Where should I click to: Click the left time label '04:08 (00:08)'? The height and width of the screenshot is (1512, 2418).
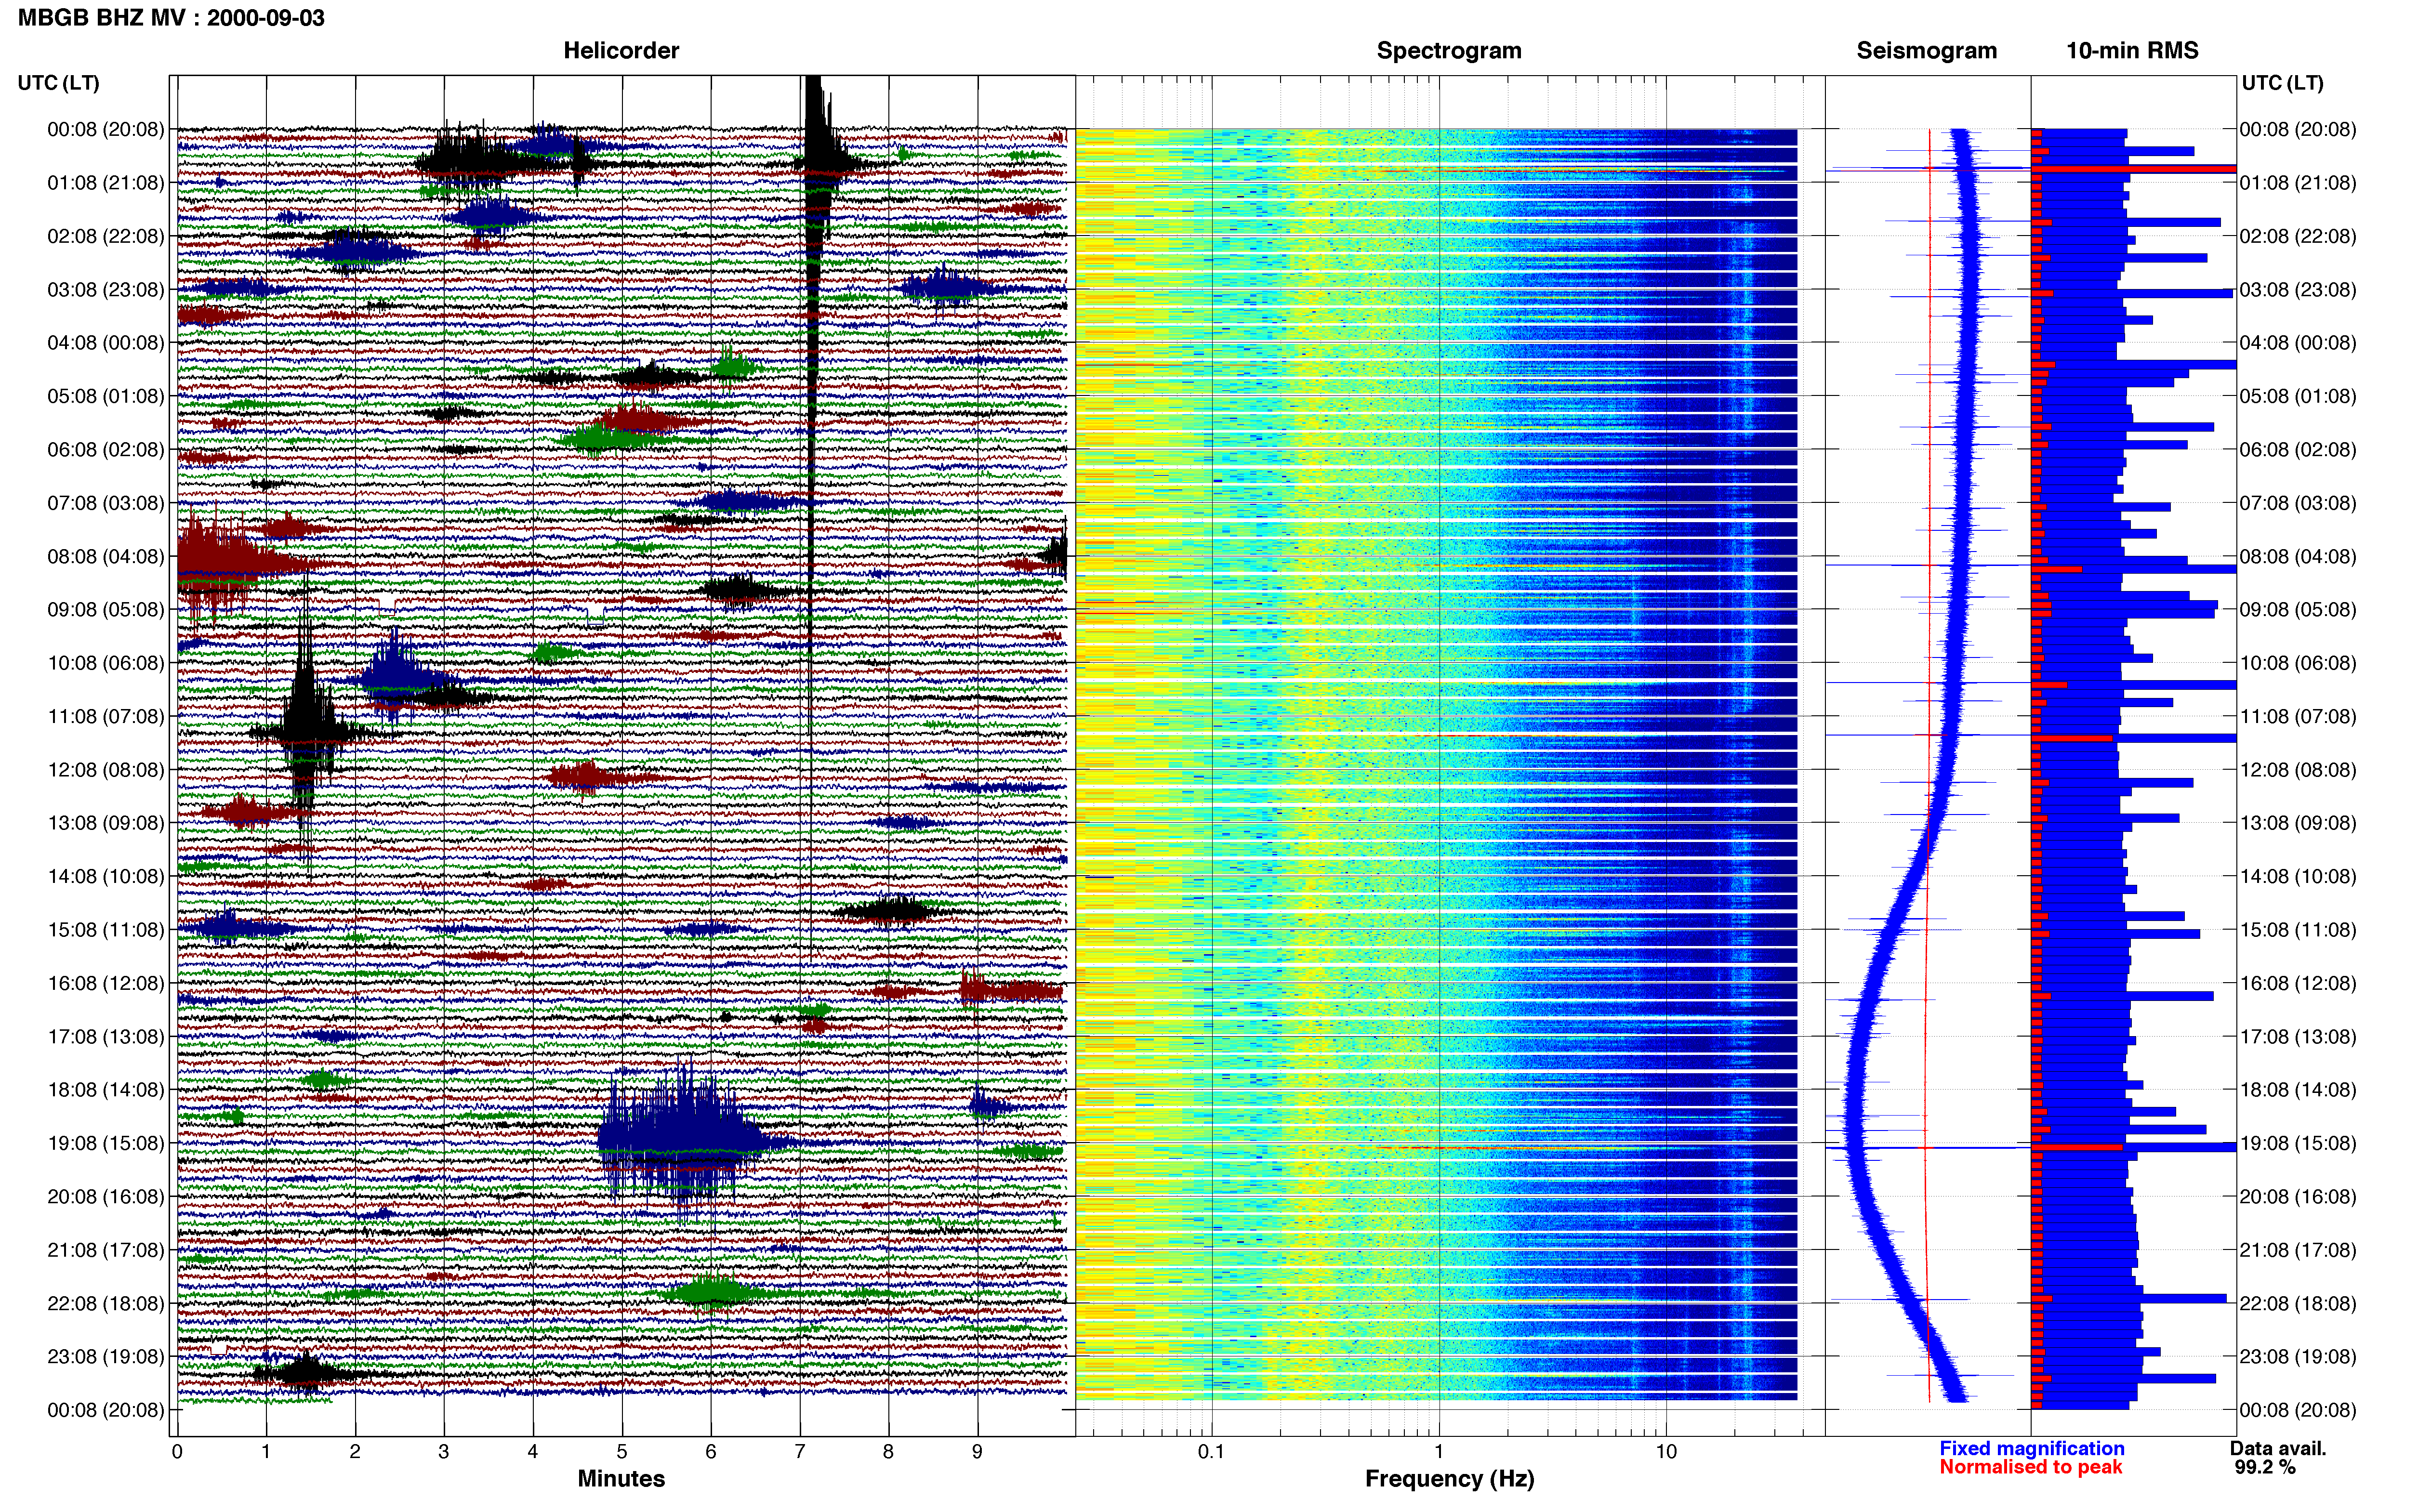[106, 343]
